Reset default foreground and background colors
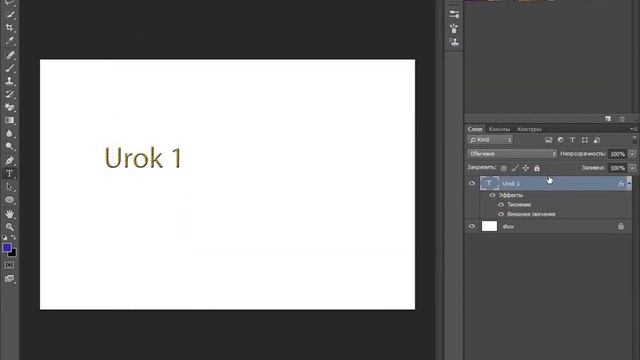Viewport: 640px width, 360px height. (4, 237)
